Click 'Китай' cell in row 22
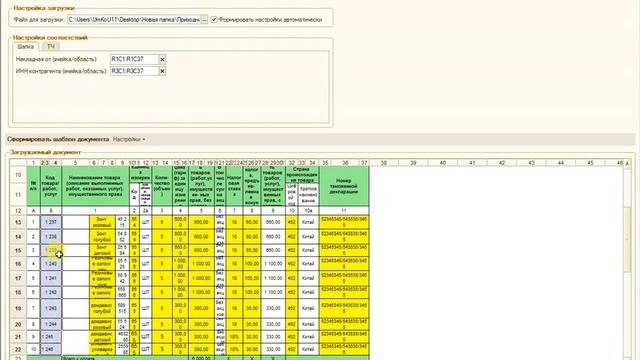The height and width of the screenshot is (360, 640). [308, 349]
